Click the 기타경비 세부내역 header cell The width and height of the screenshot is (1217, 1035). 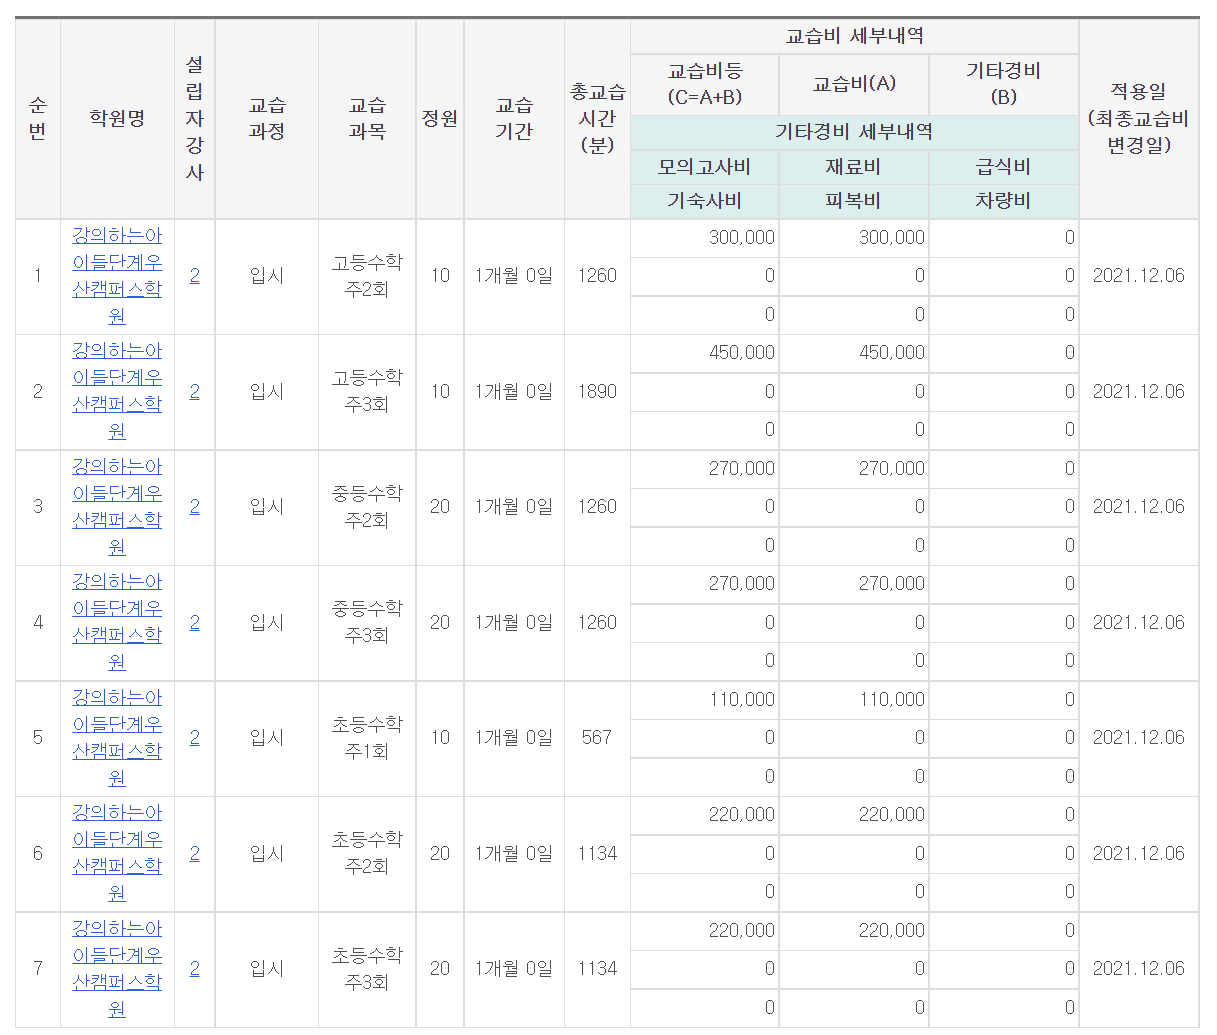854,132
